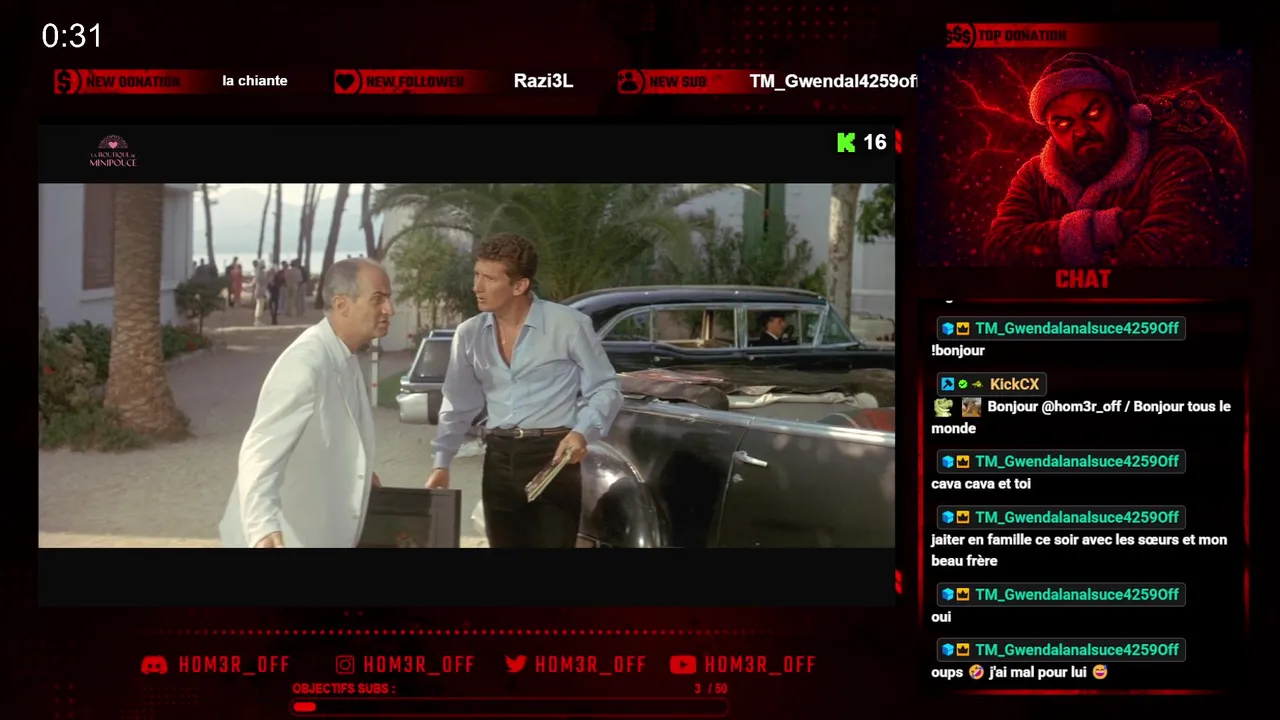Click the NEW FOLLOWER label

pos(414,82)
